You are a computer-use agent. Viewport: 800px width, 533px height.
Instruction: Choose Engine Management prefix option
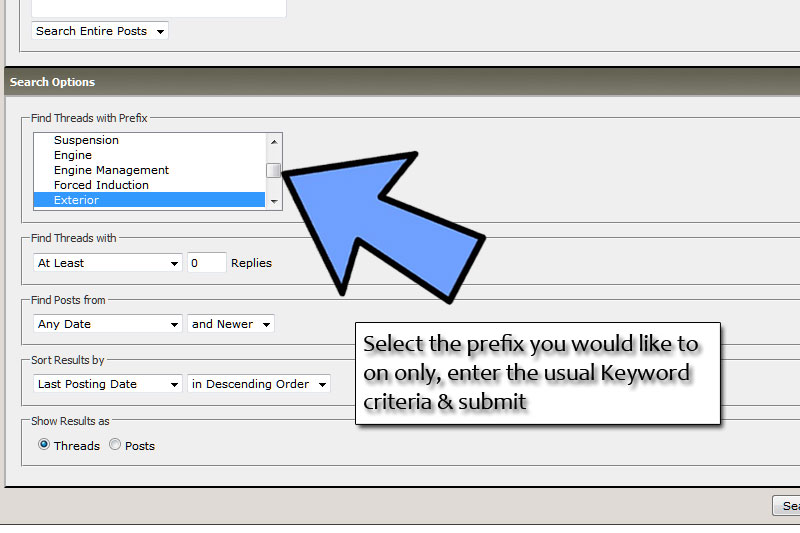111,170
